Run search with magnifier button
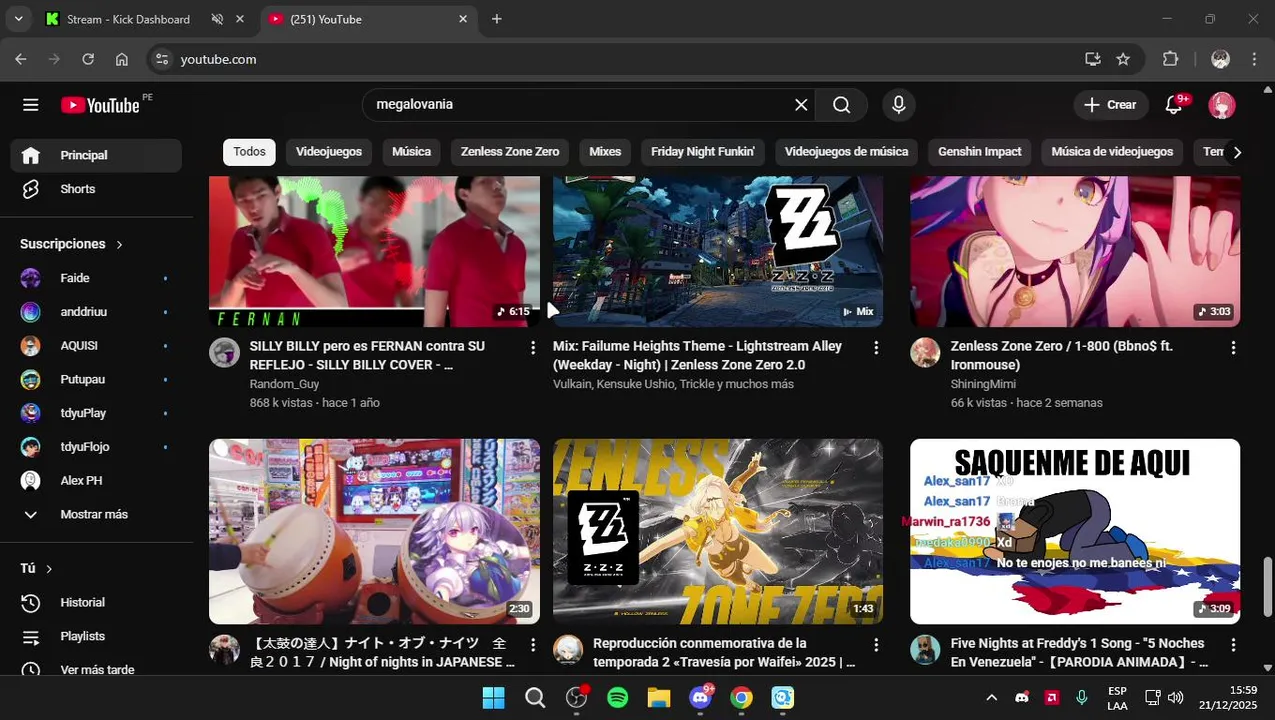Image resolution: width=1275 pixels, height=720 pixels. click(842, 105)
